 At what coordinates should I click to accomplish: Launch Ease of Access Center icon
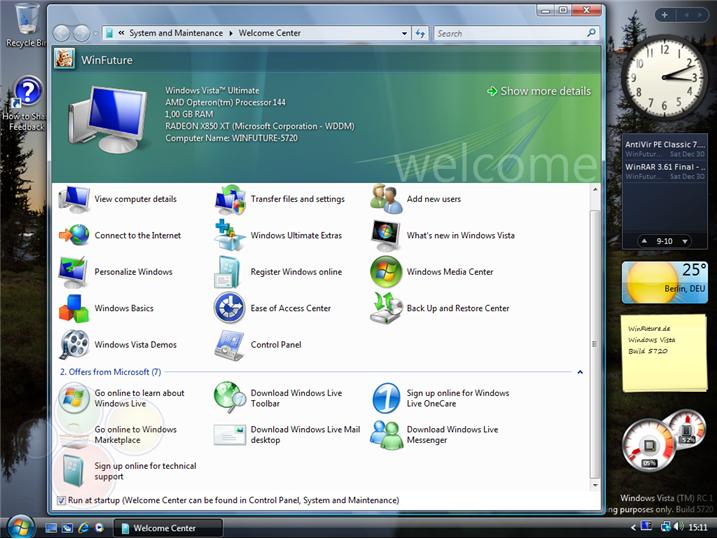point(229,308)
